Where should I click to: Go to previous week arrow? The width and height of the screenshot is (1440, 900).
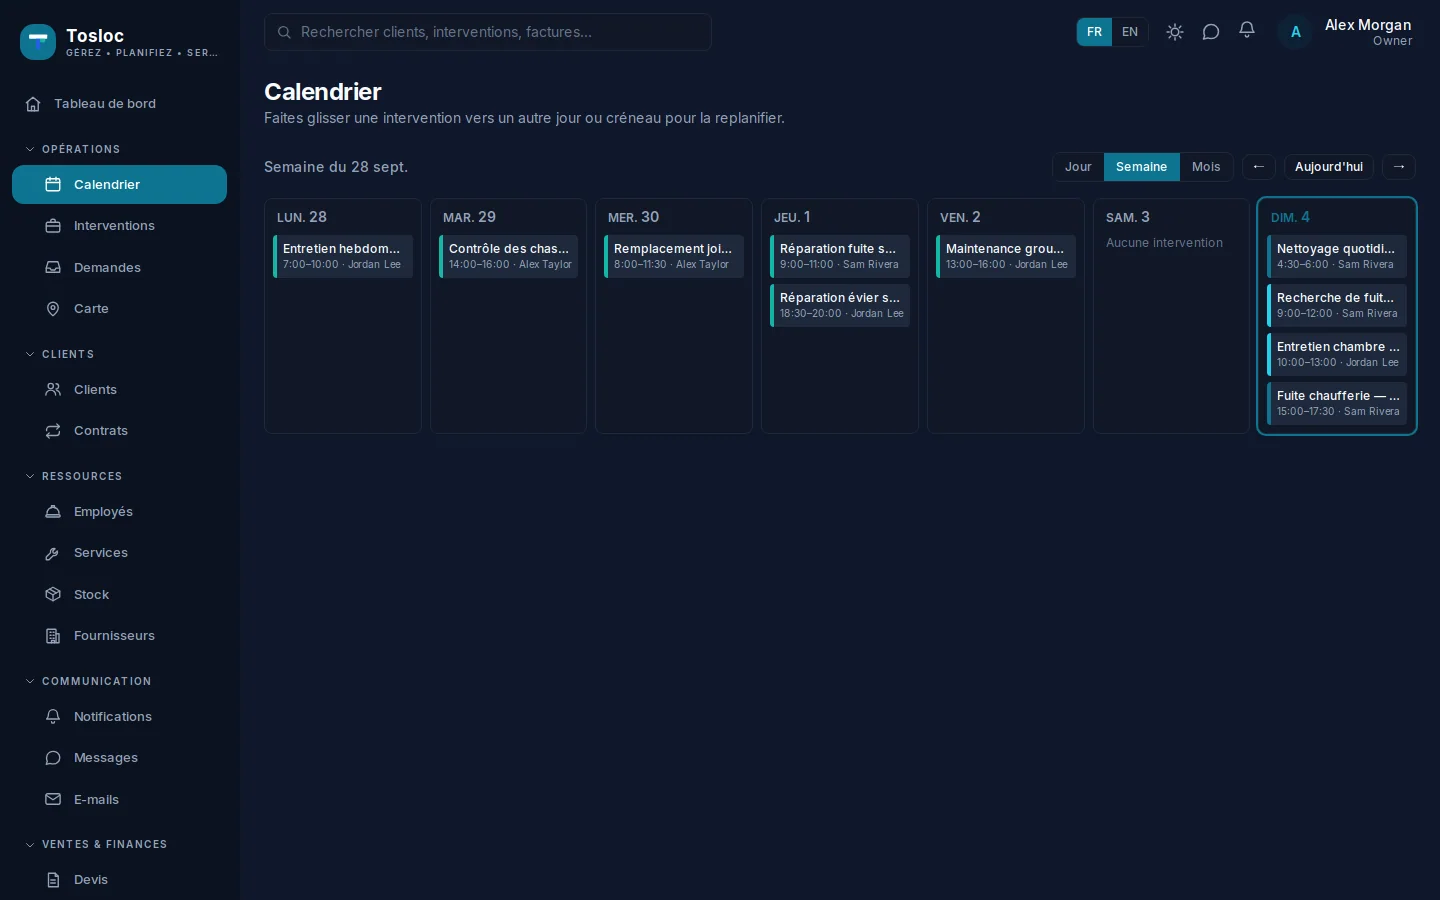point(1258,167)
